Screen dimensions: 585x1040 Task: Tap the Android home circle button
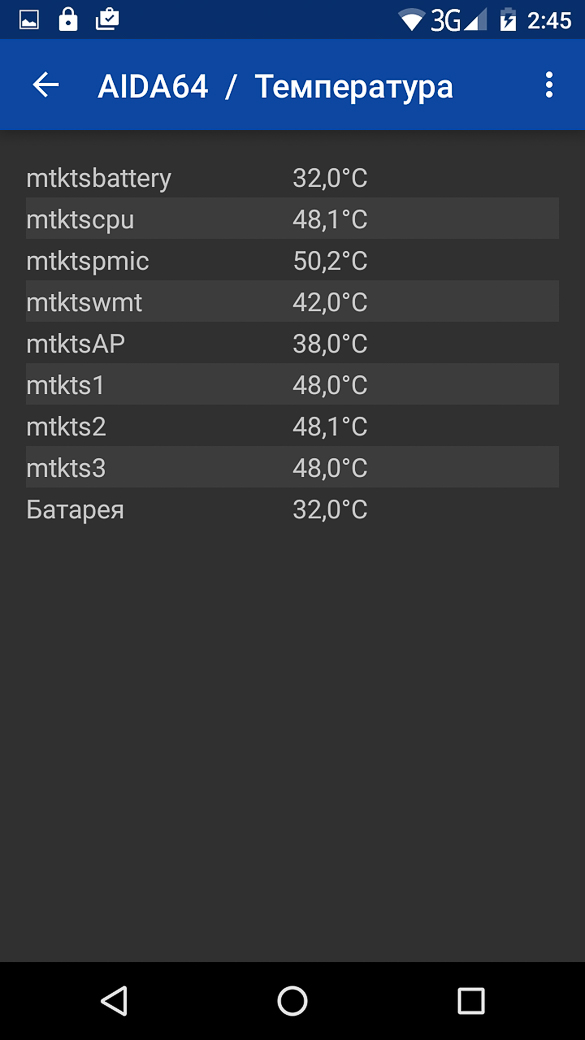point(292,1000)
